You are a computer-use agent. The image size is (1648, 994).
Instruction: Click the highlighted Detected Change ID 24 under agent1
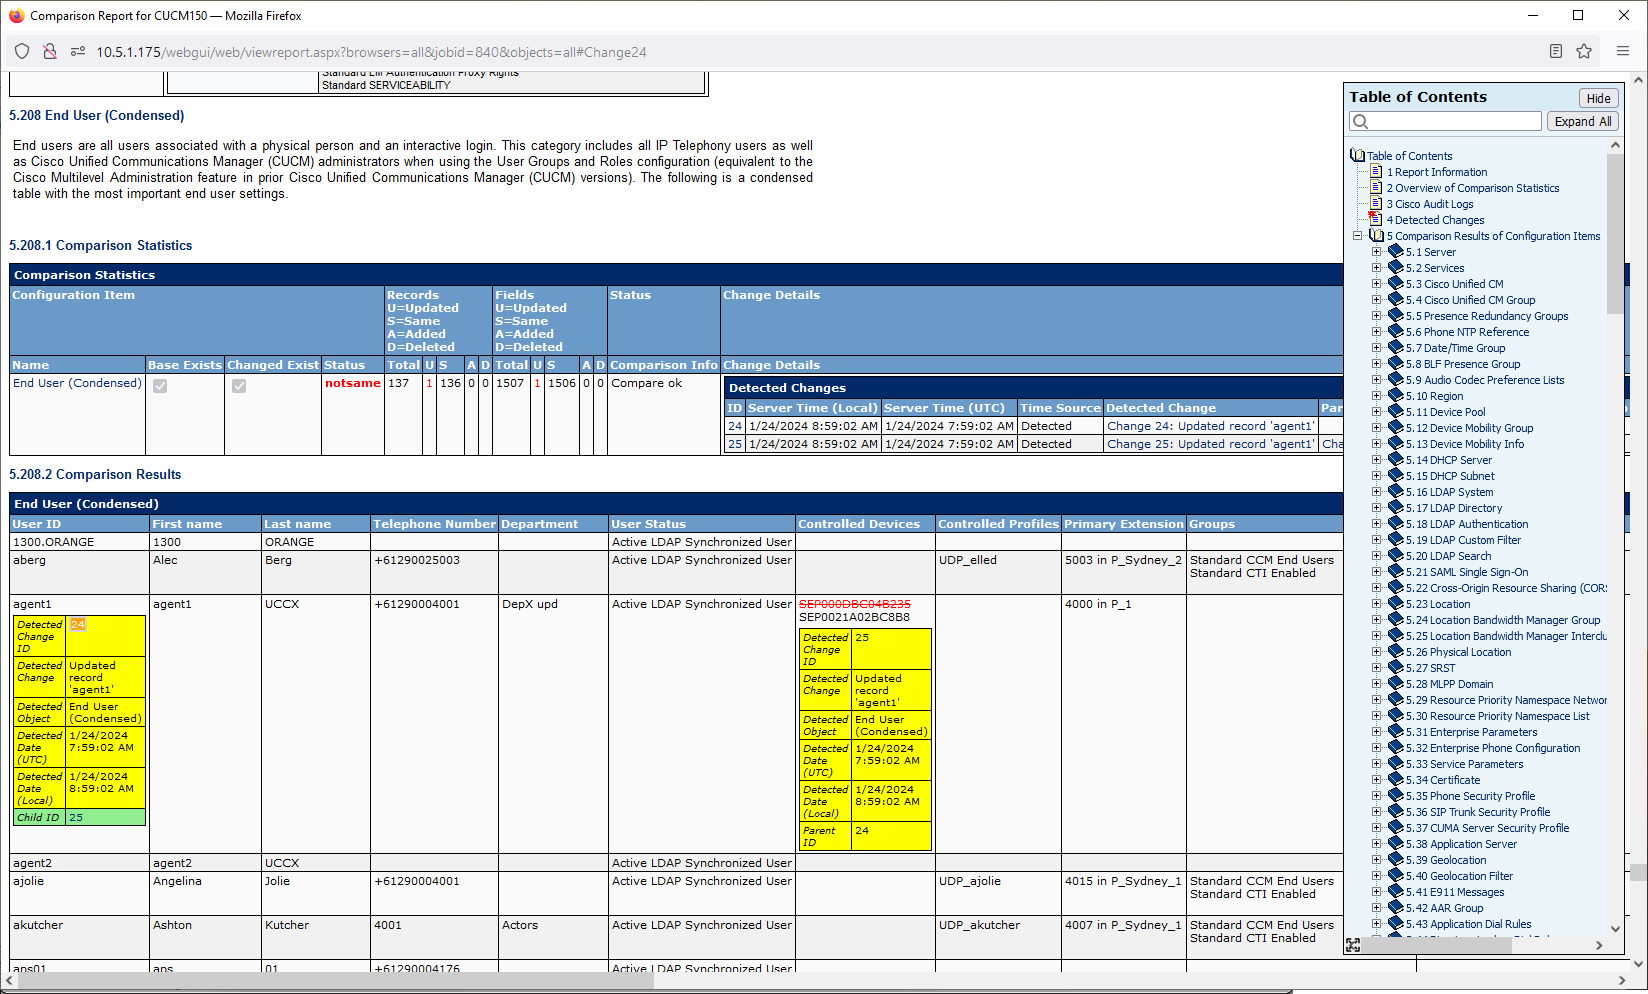tap(78, 624)
